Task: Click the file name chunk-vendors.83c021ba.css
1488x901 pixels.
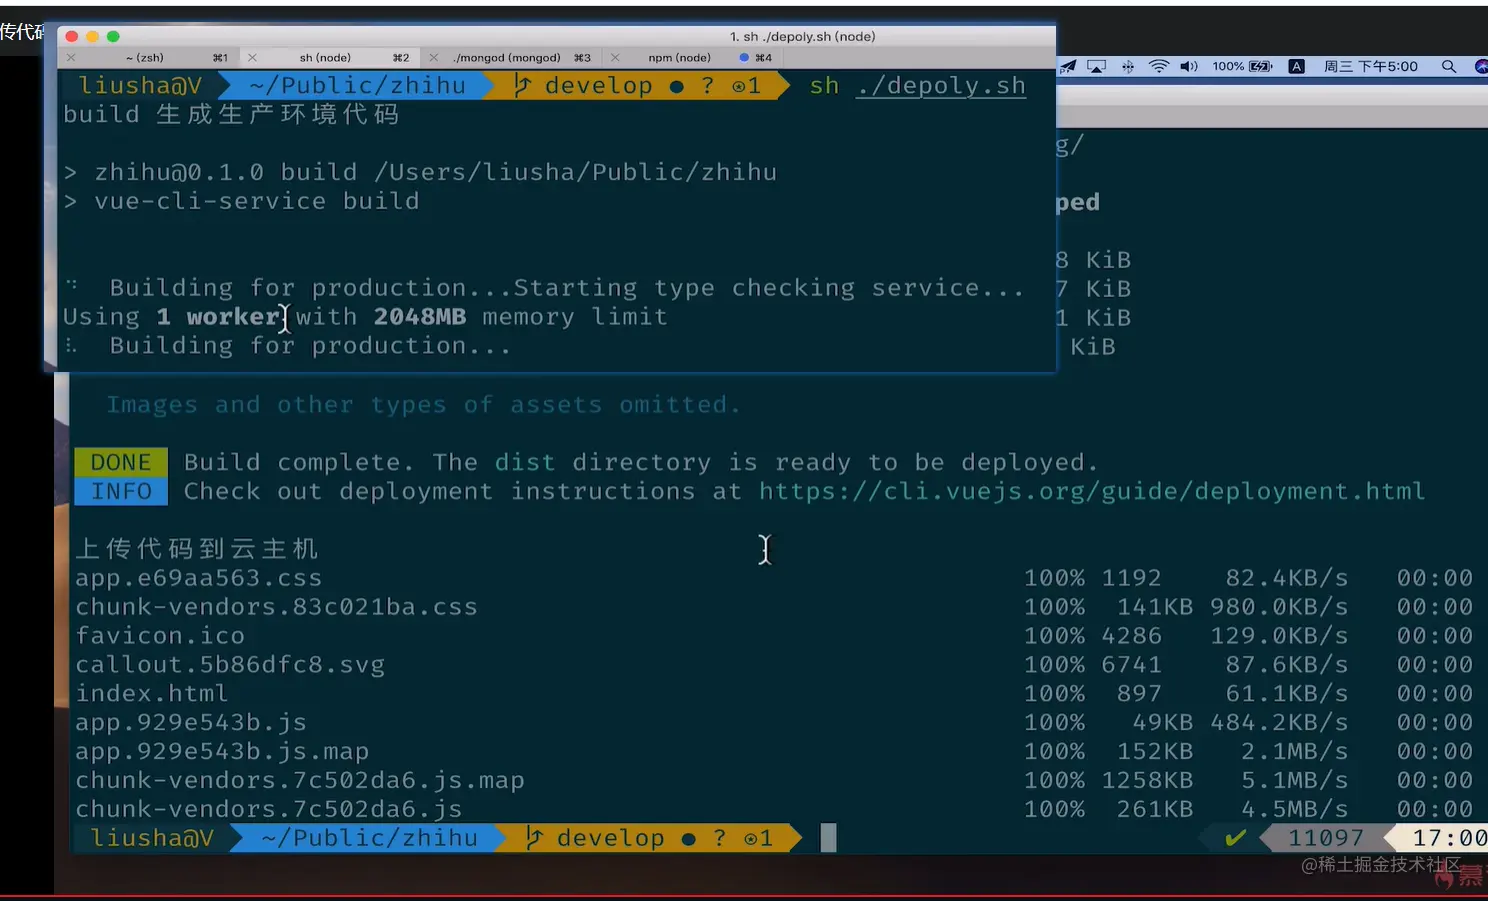Action: (276, 607)
